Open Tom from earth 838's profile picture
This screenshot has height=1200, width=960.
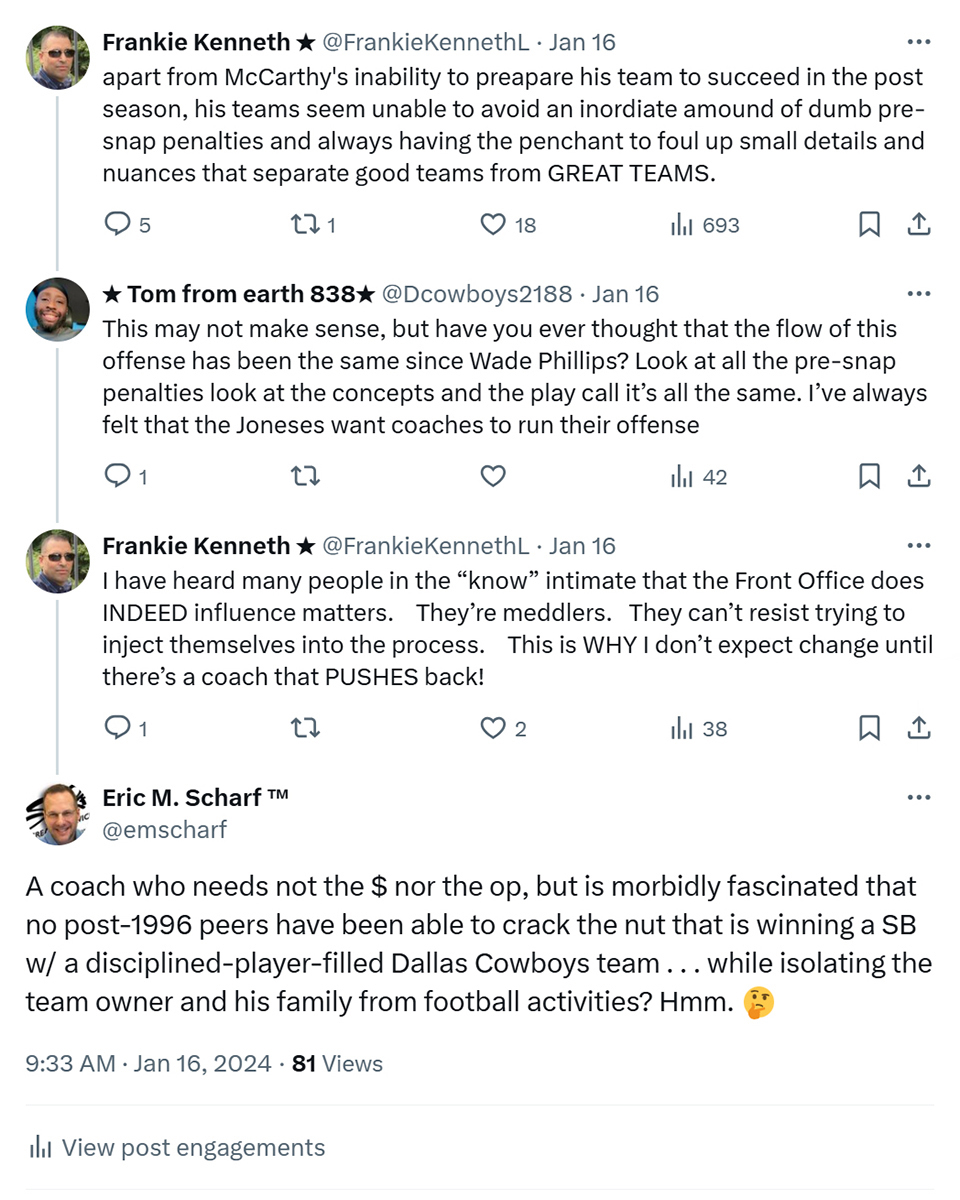57,309
